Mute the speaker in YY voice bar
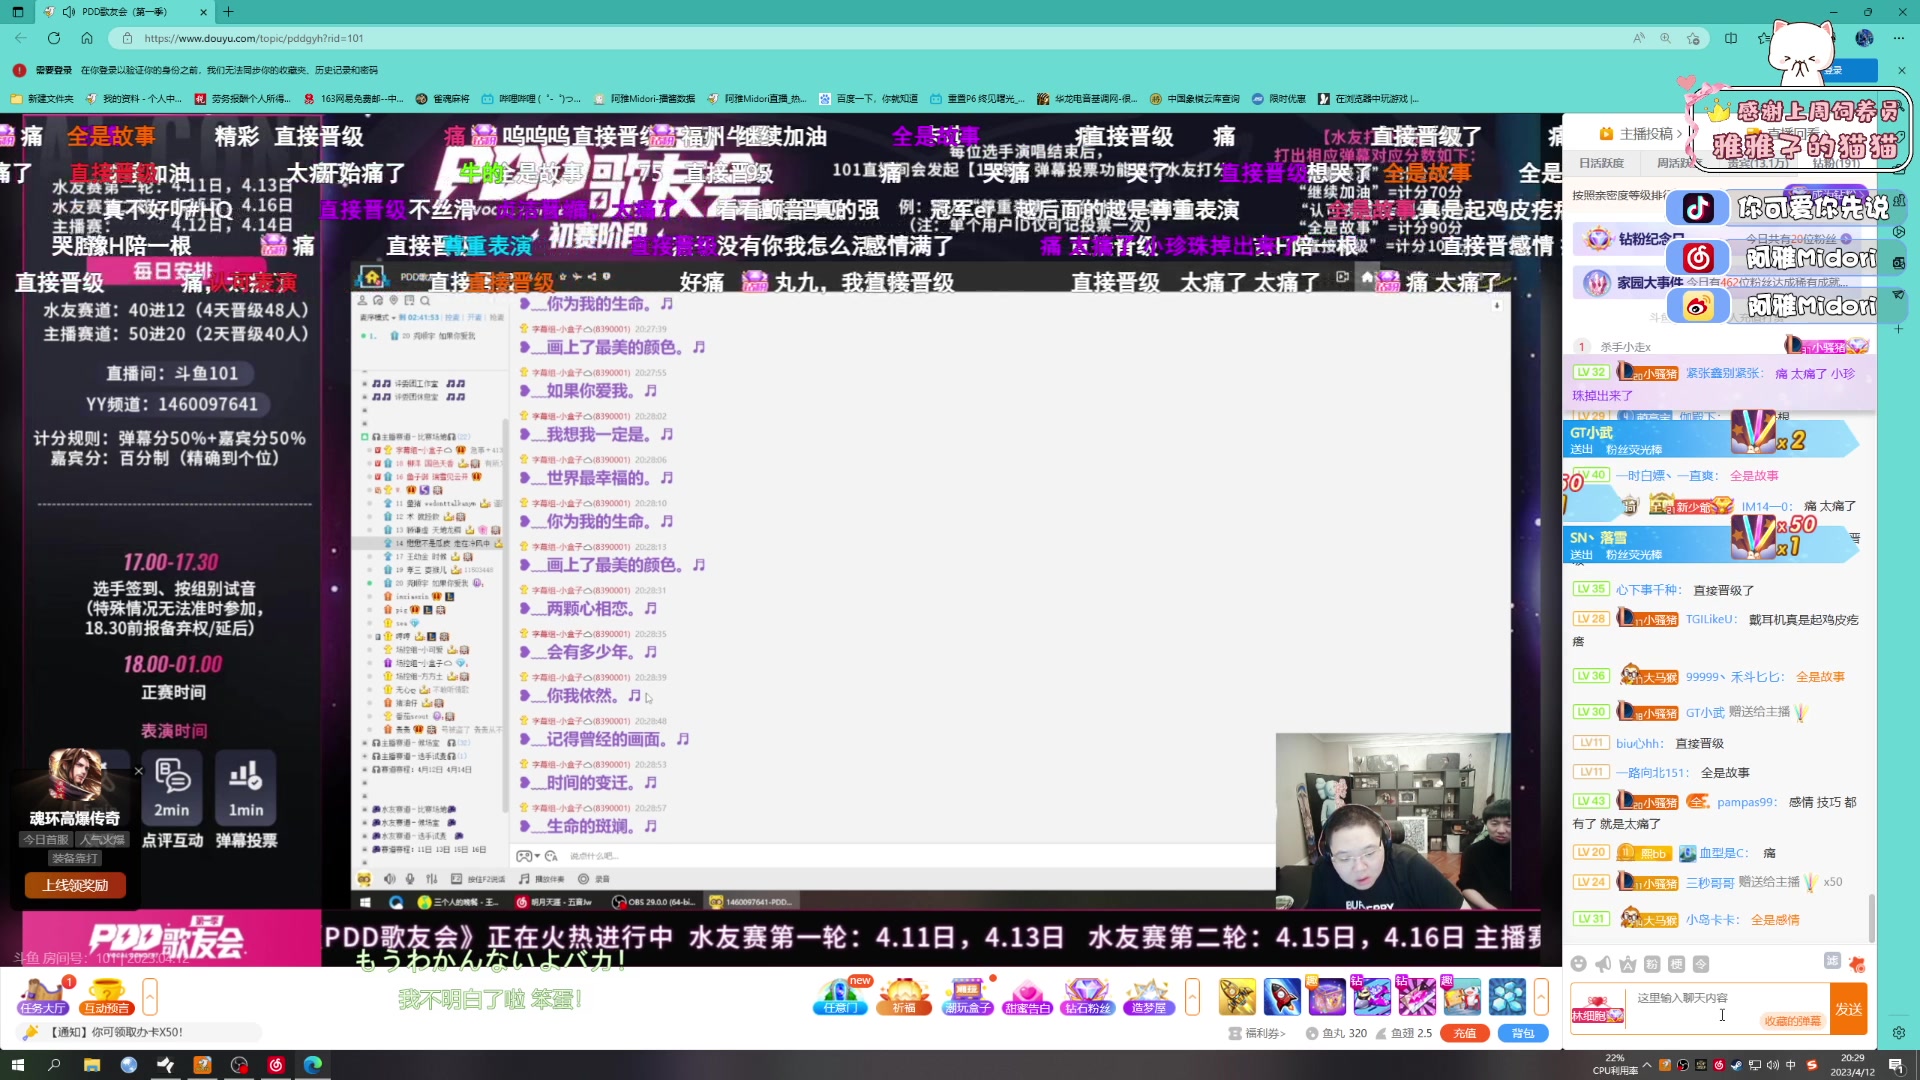 pos(390,879)
